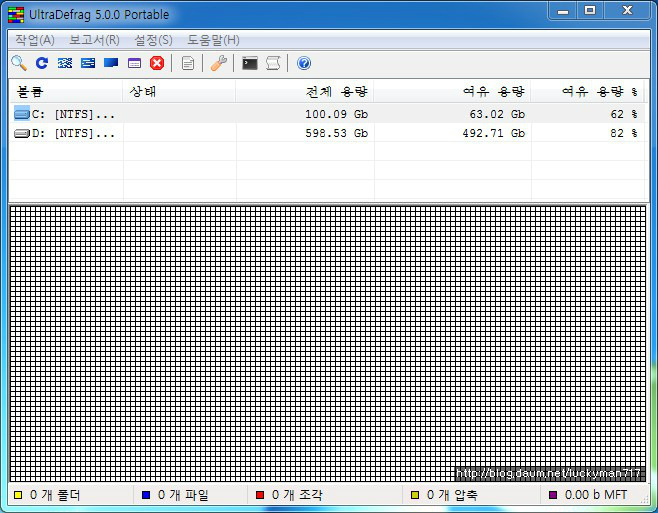Click the cluster map grid

[328, 343]
